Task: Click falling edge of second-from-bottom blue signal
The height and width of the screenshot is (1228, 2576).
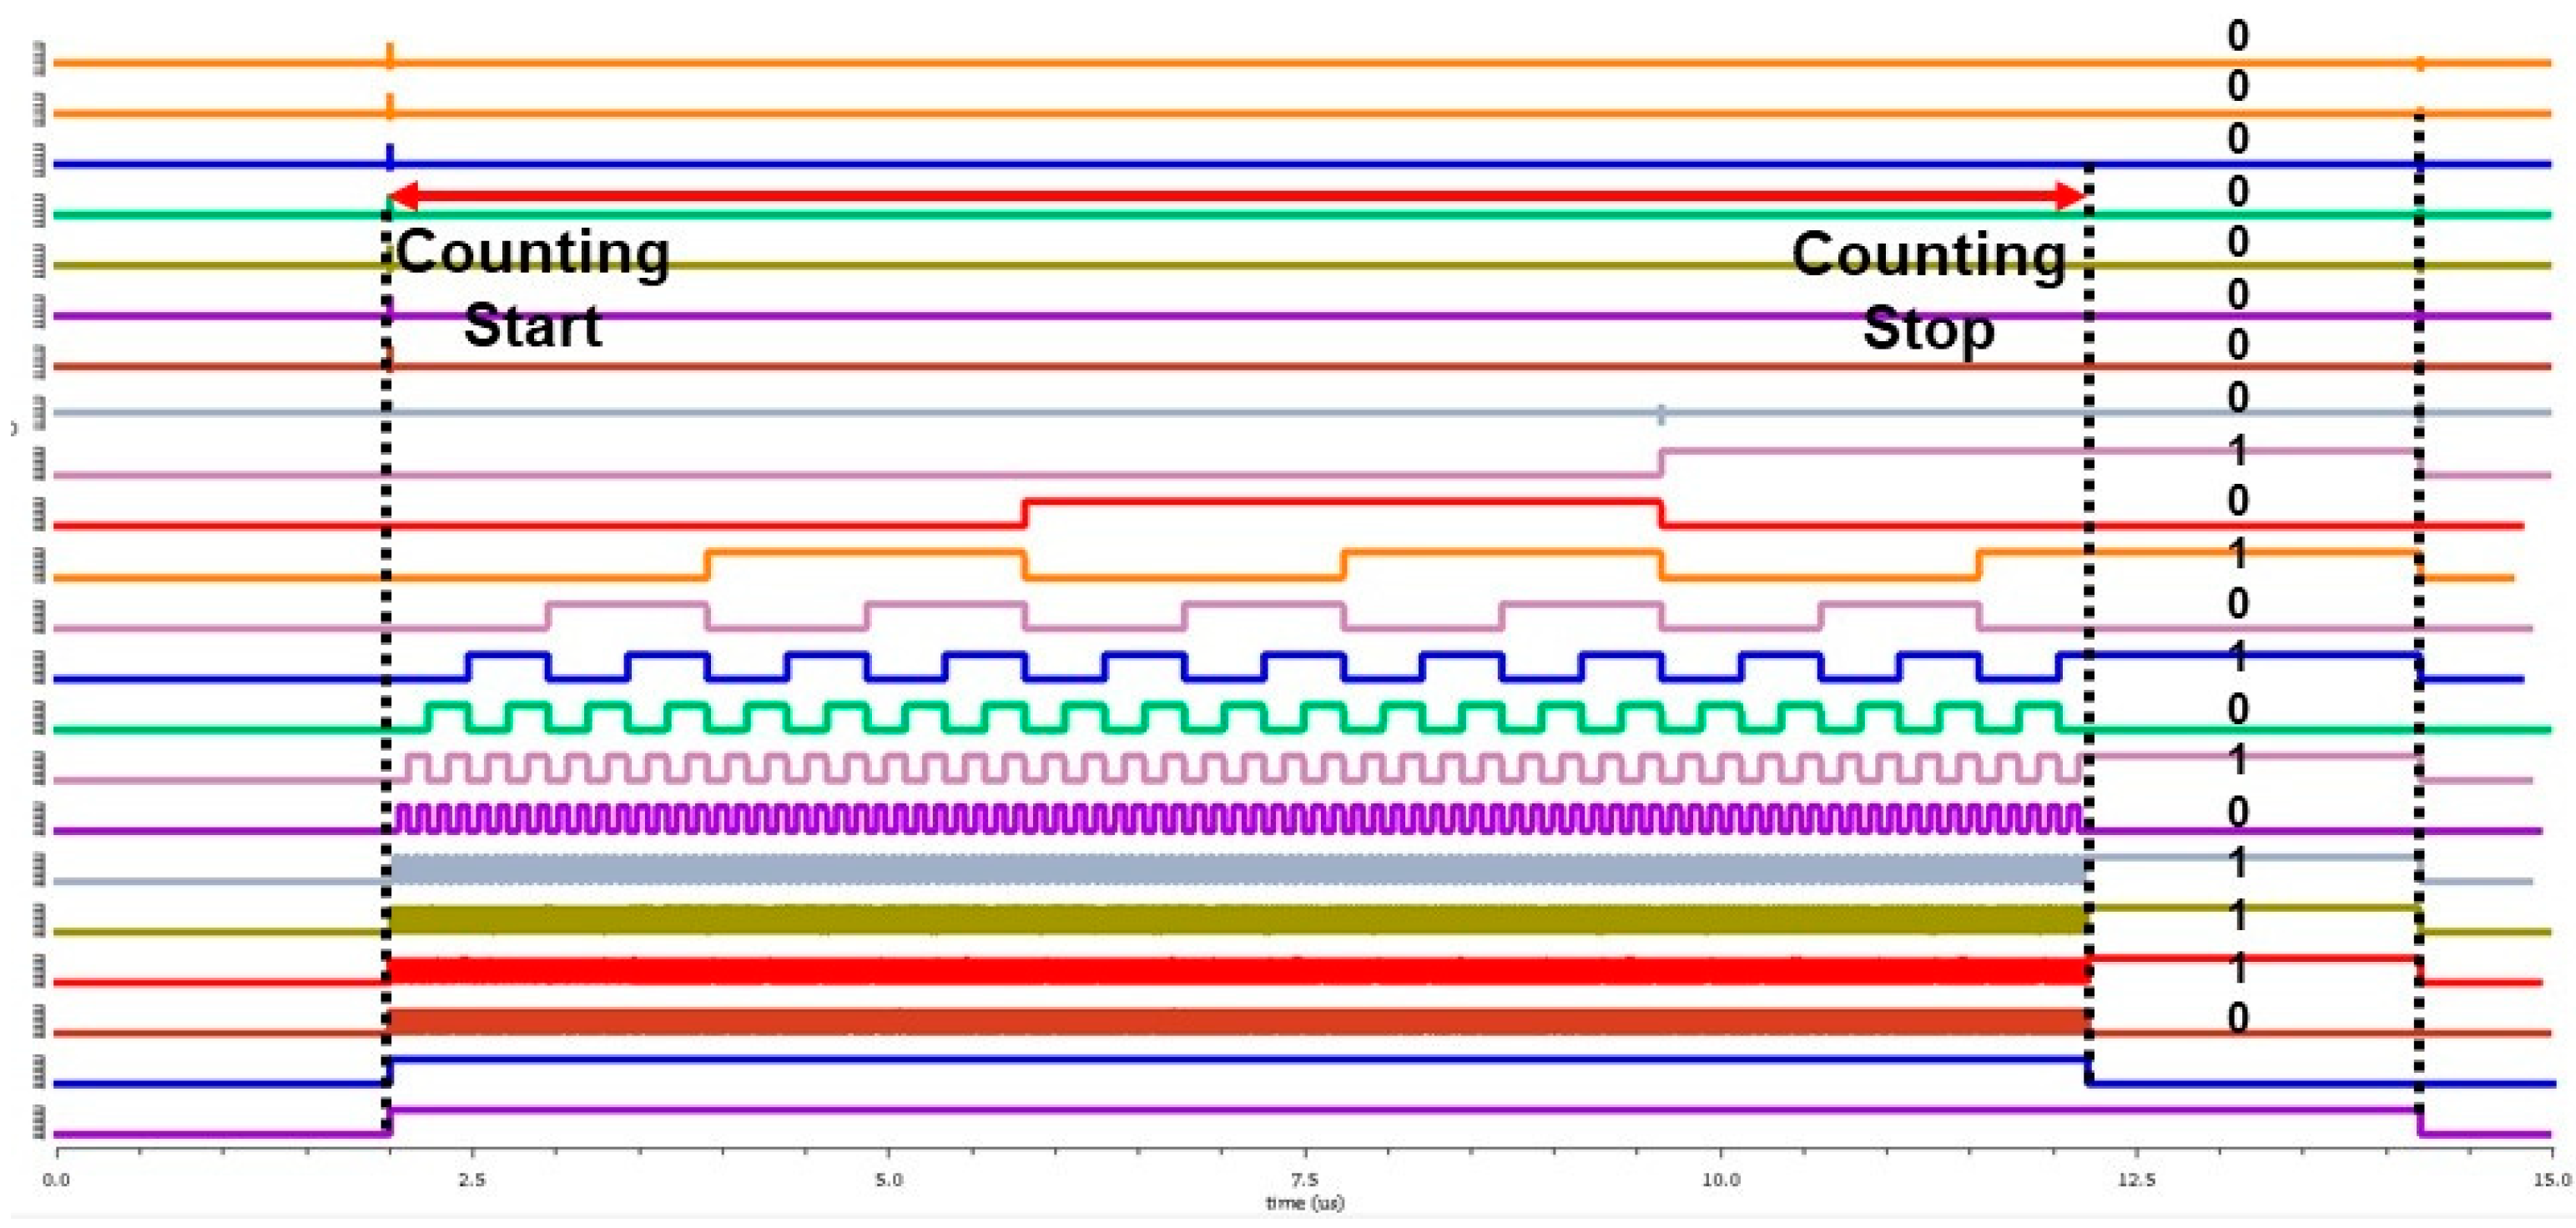Action: click(2089, 1071)
